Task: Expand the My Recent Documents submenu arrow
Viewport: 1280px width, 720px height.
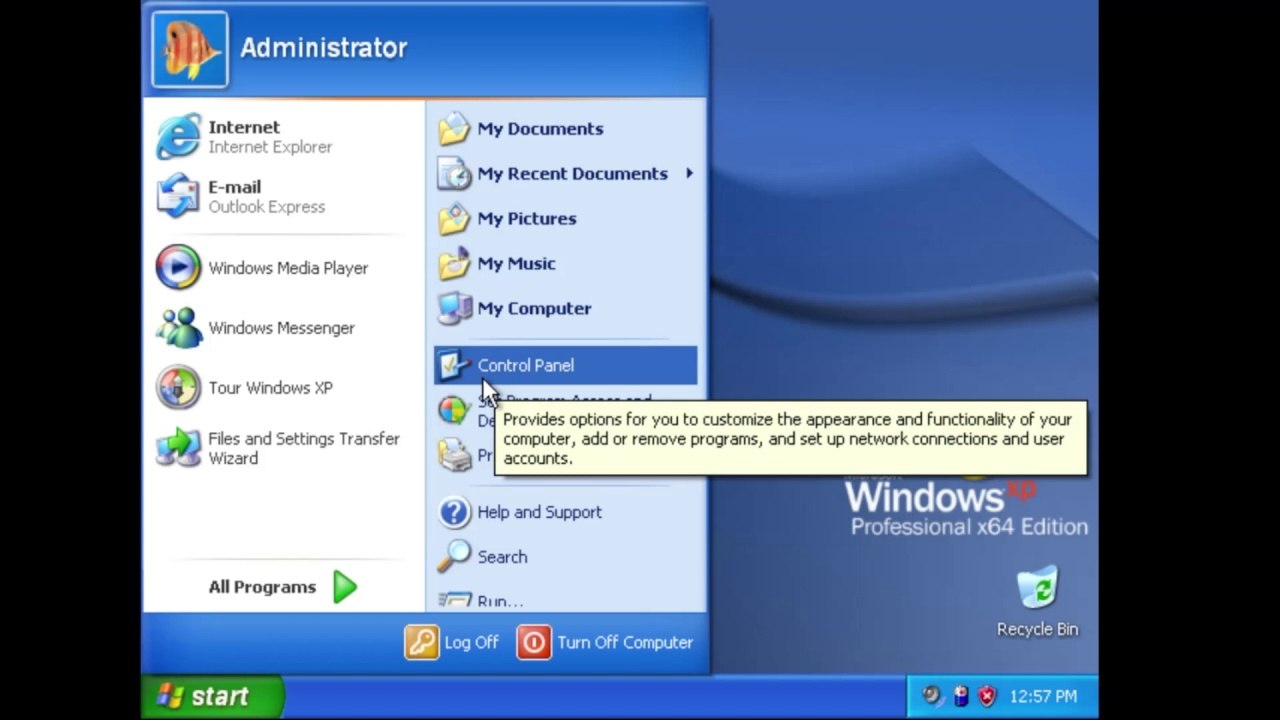Action: click(x=689, y=174)
